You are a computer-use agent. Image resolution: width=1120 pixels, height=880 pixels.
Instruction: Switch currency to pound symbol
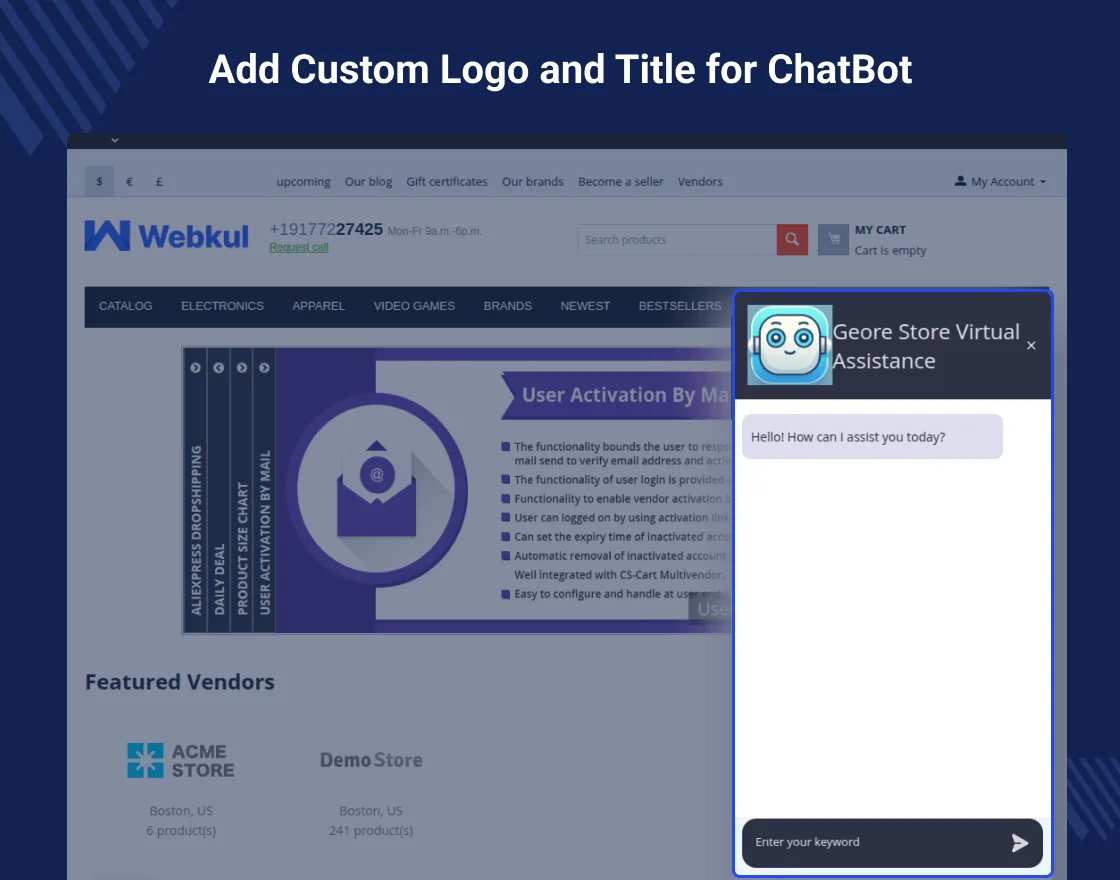pos(159,182)
